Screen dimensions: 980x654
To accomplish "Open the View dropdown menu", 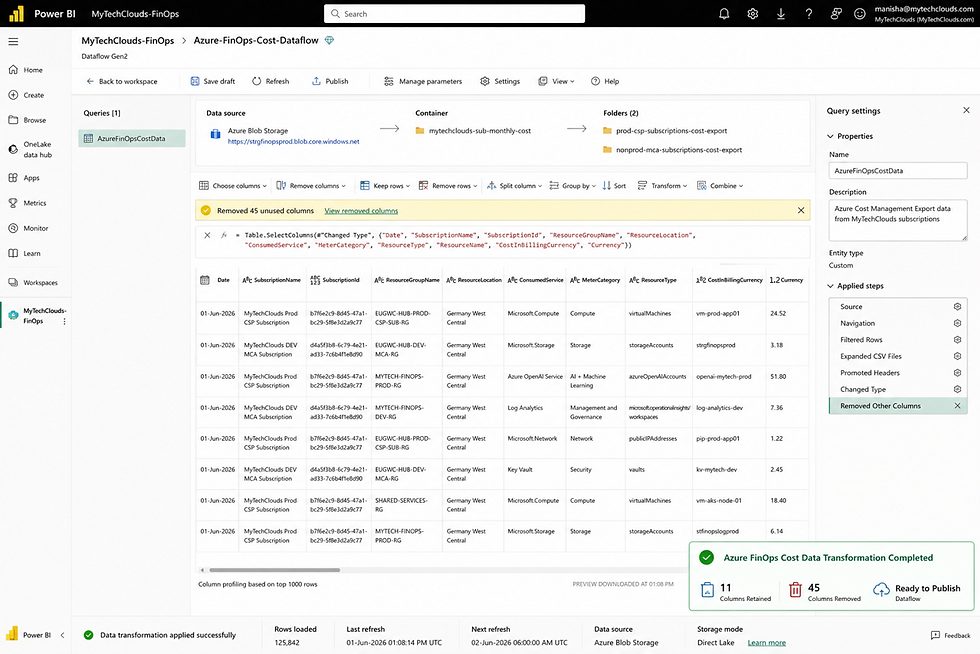I will coord(556,81).
